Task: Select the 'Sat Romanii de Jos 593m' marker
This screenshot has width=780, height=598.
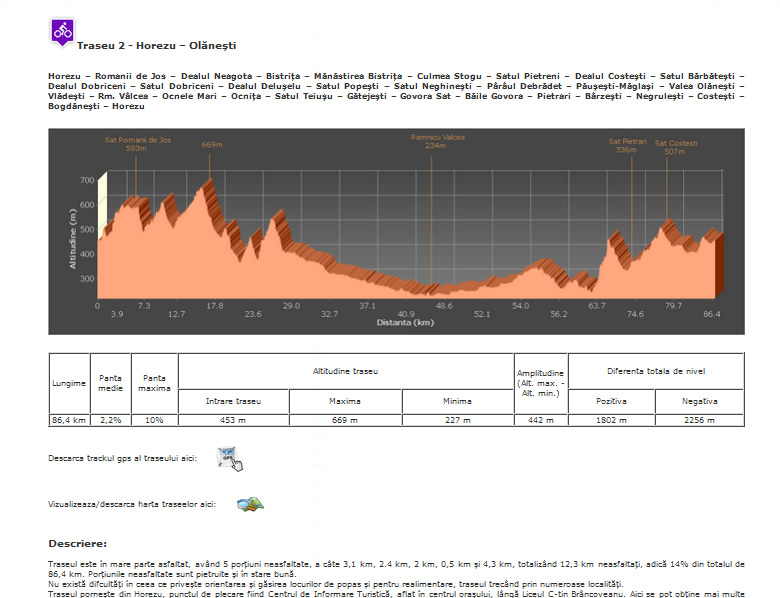Action: [138, 144]
